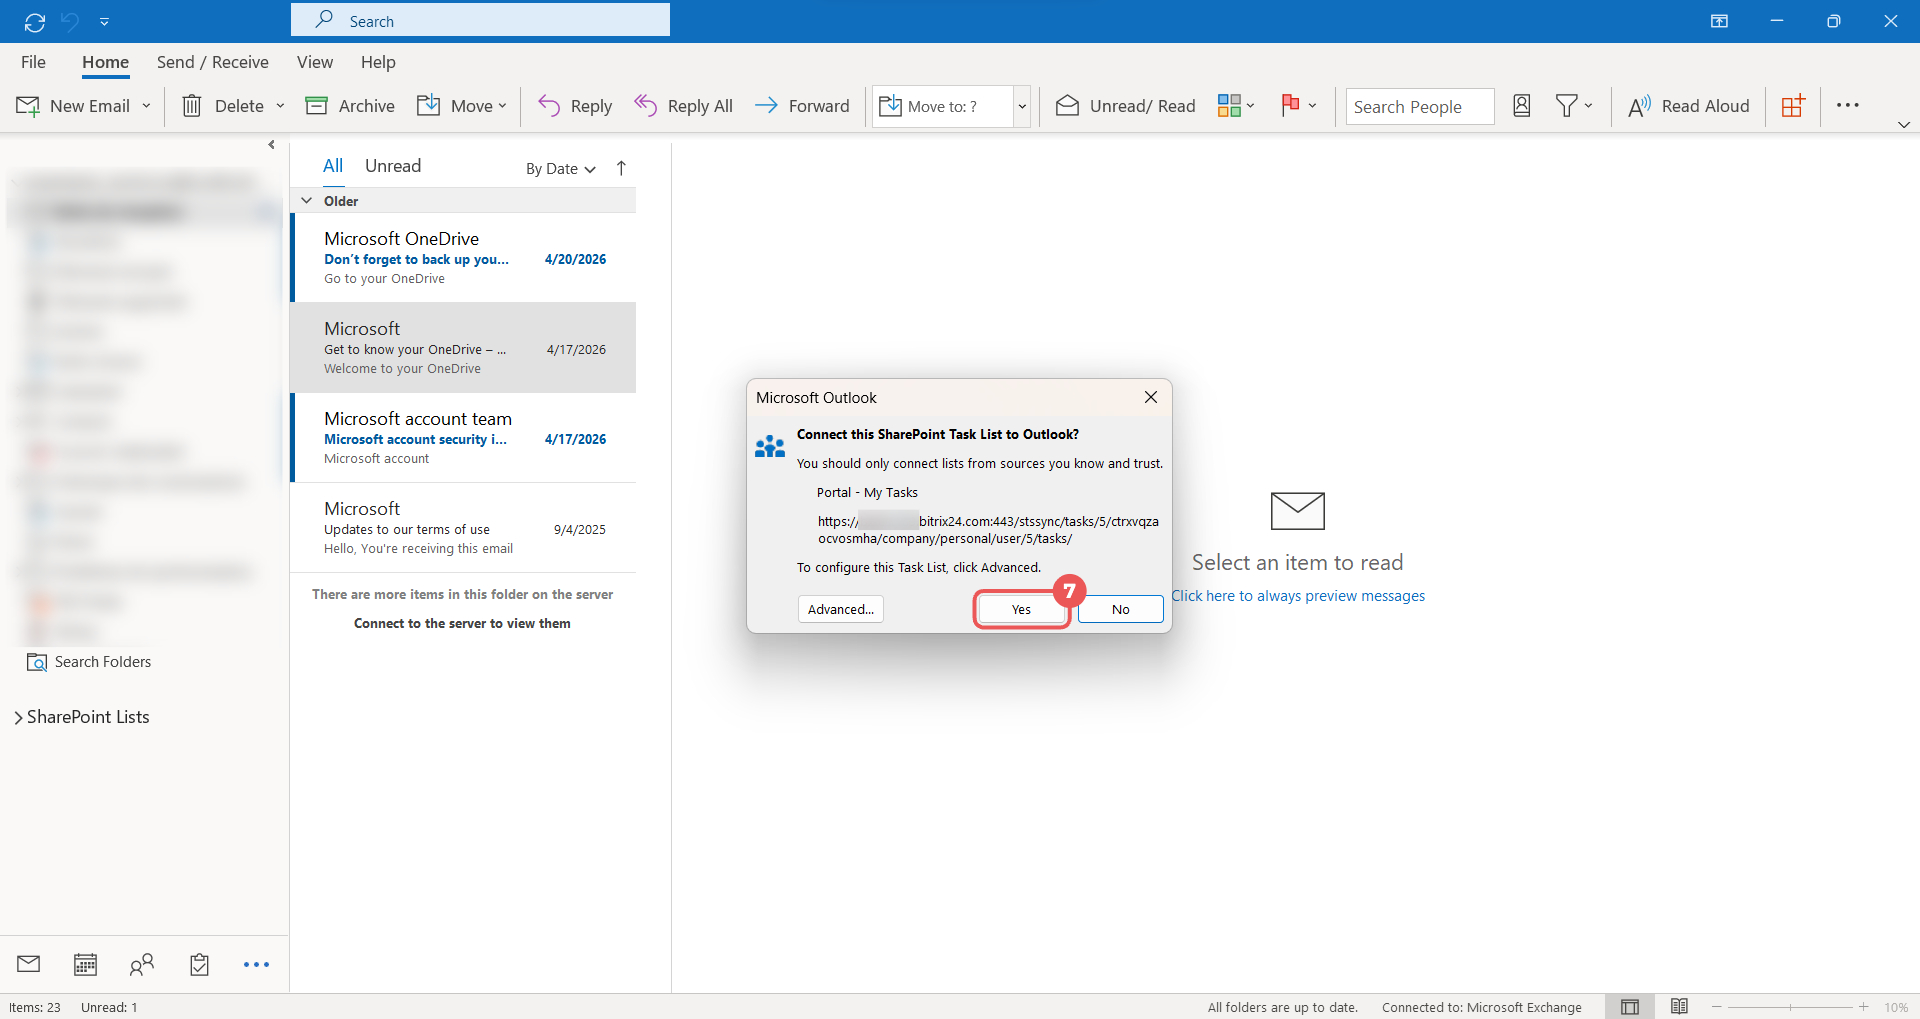The image size is (1920, 1019).
Task: Click No in the Outlook dialog
Action: tap(1121, 609)
